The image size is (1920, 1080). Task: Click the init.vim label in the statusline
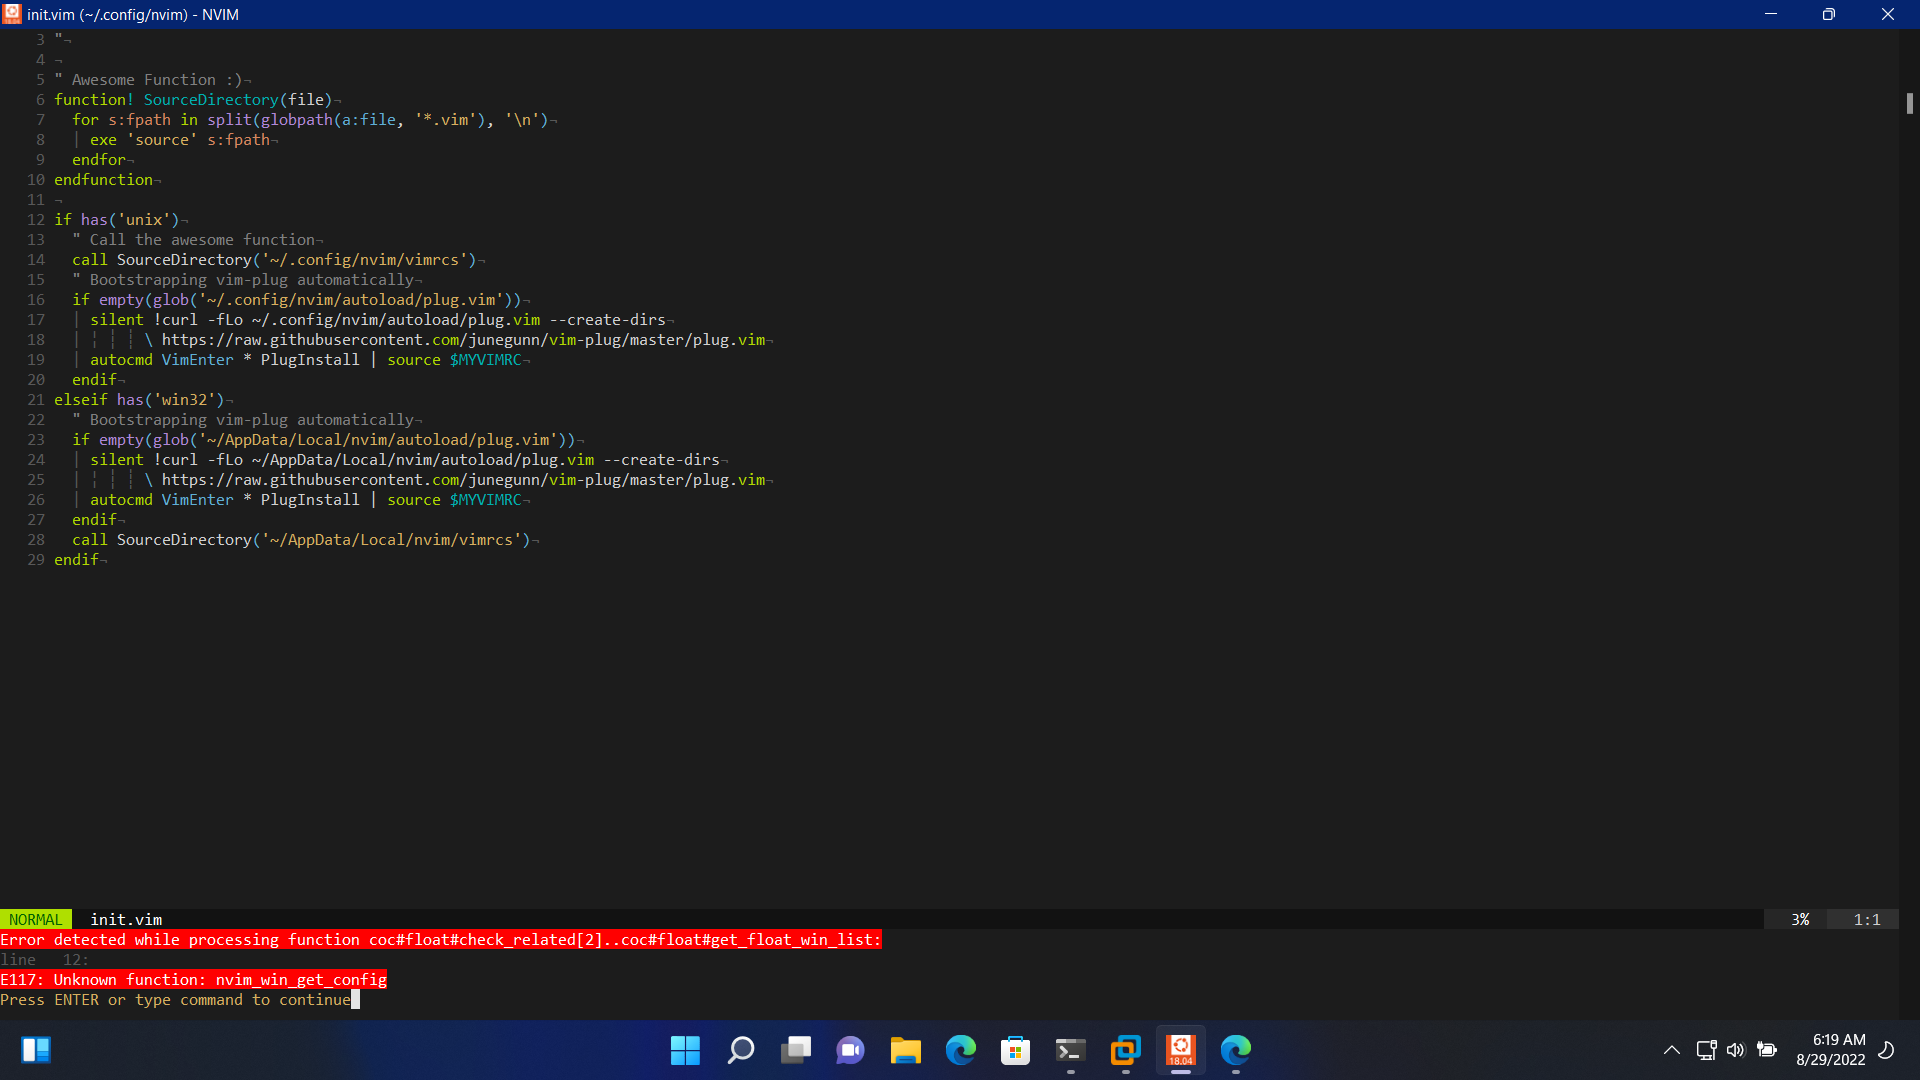pyautogui.click(x=125, y=919)
